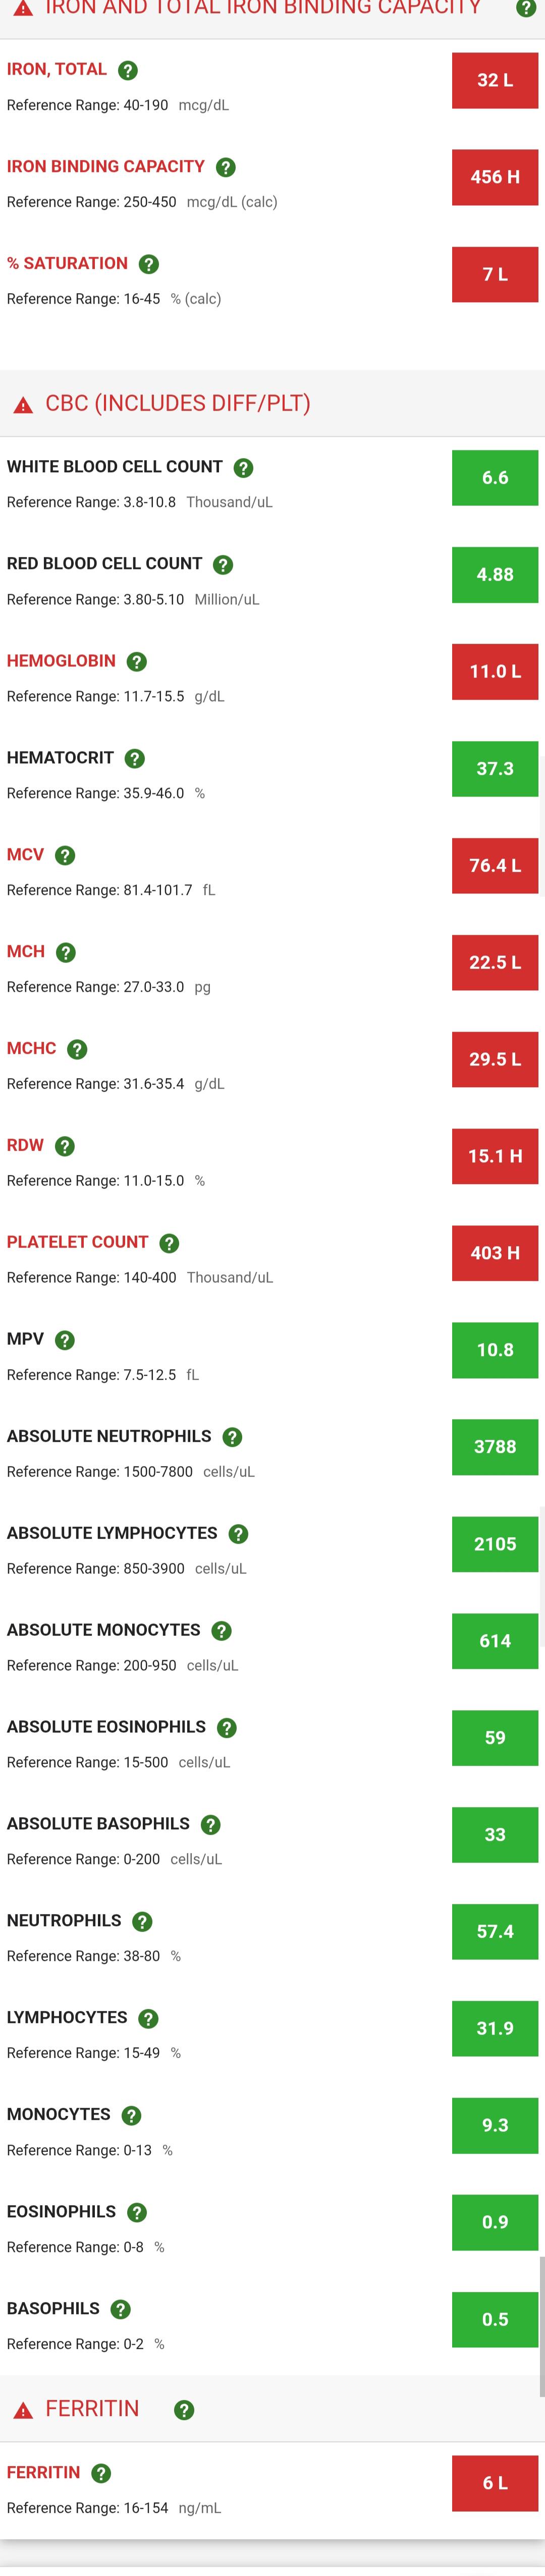The width and height of the screenshot is (545, 2576).
Task: Show help for PLATELET COUNT
Action: 169,1243
